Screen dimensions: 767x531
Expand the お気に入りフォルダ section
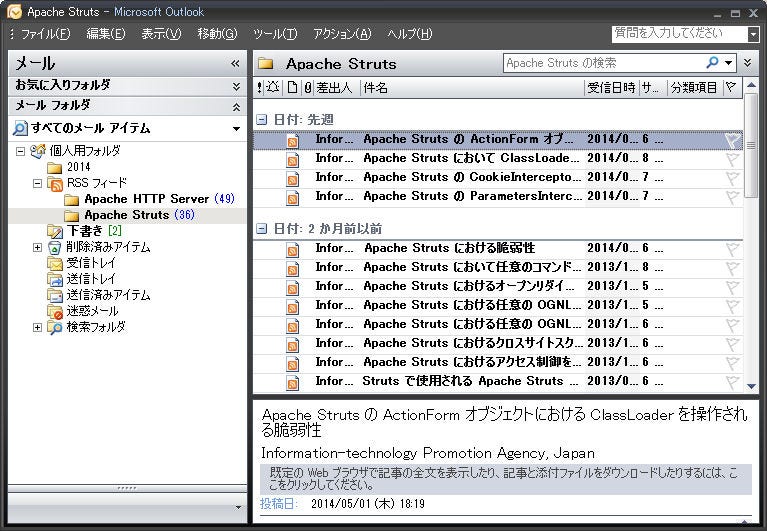coord(236,87)
